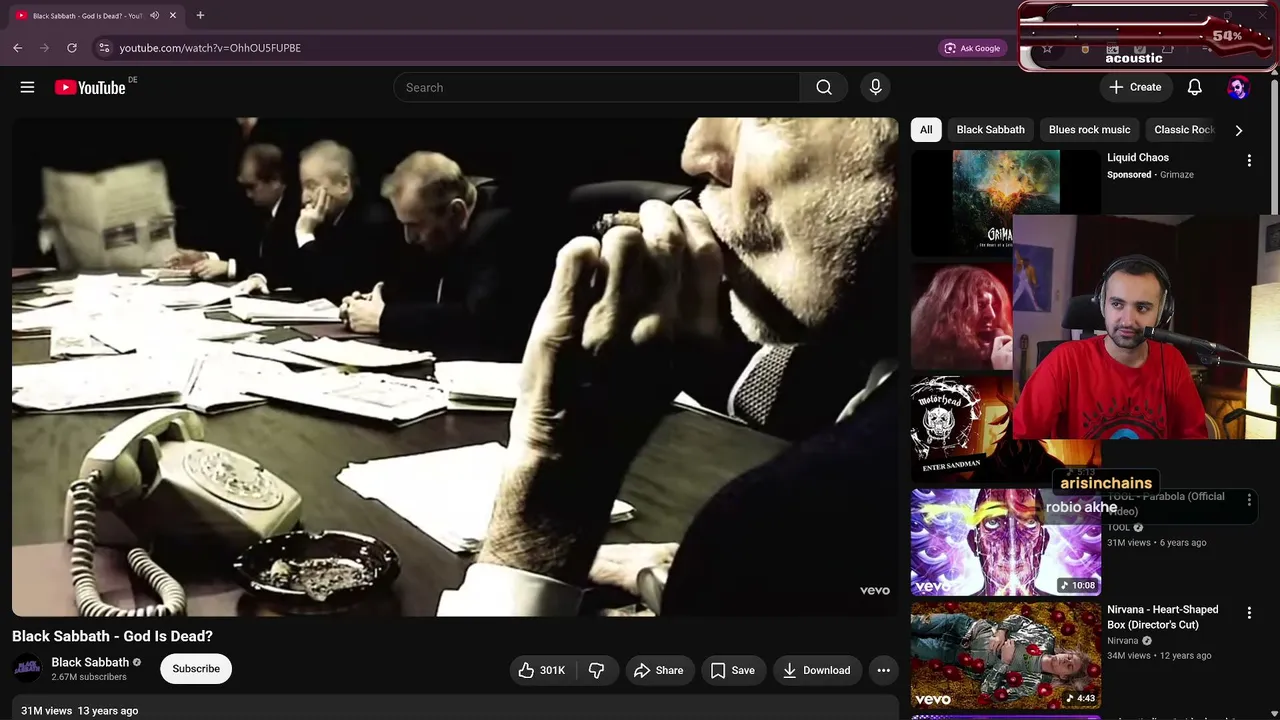The width and height of the screenshot is (1280, 720).
Task: Click the Ask Google button
Action: point(972,48)
